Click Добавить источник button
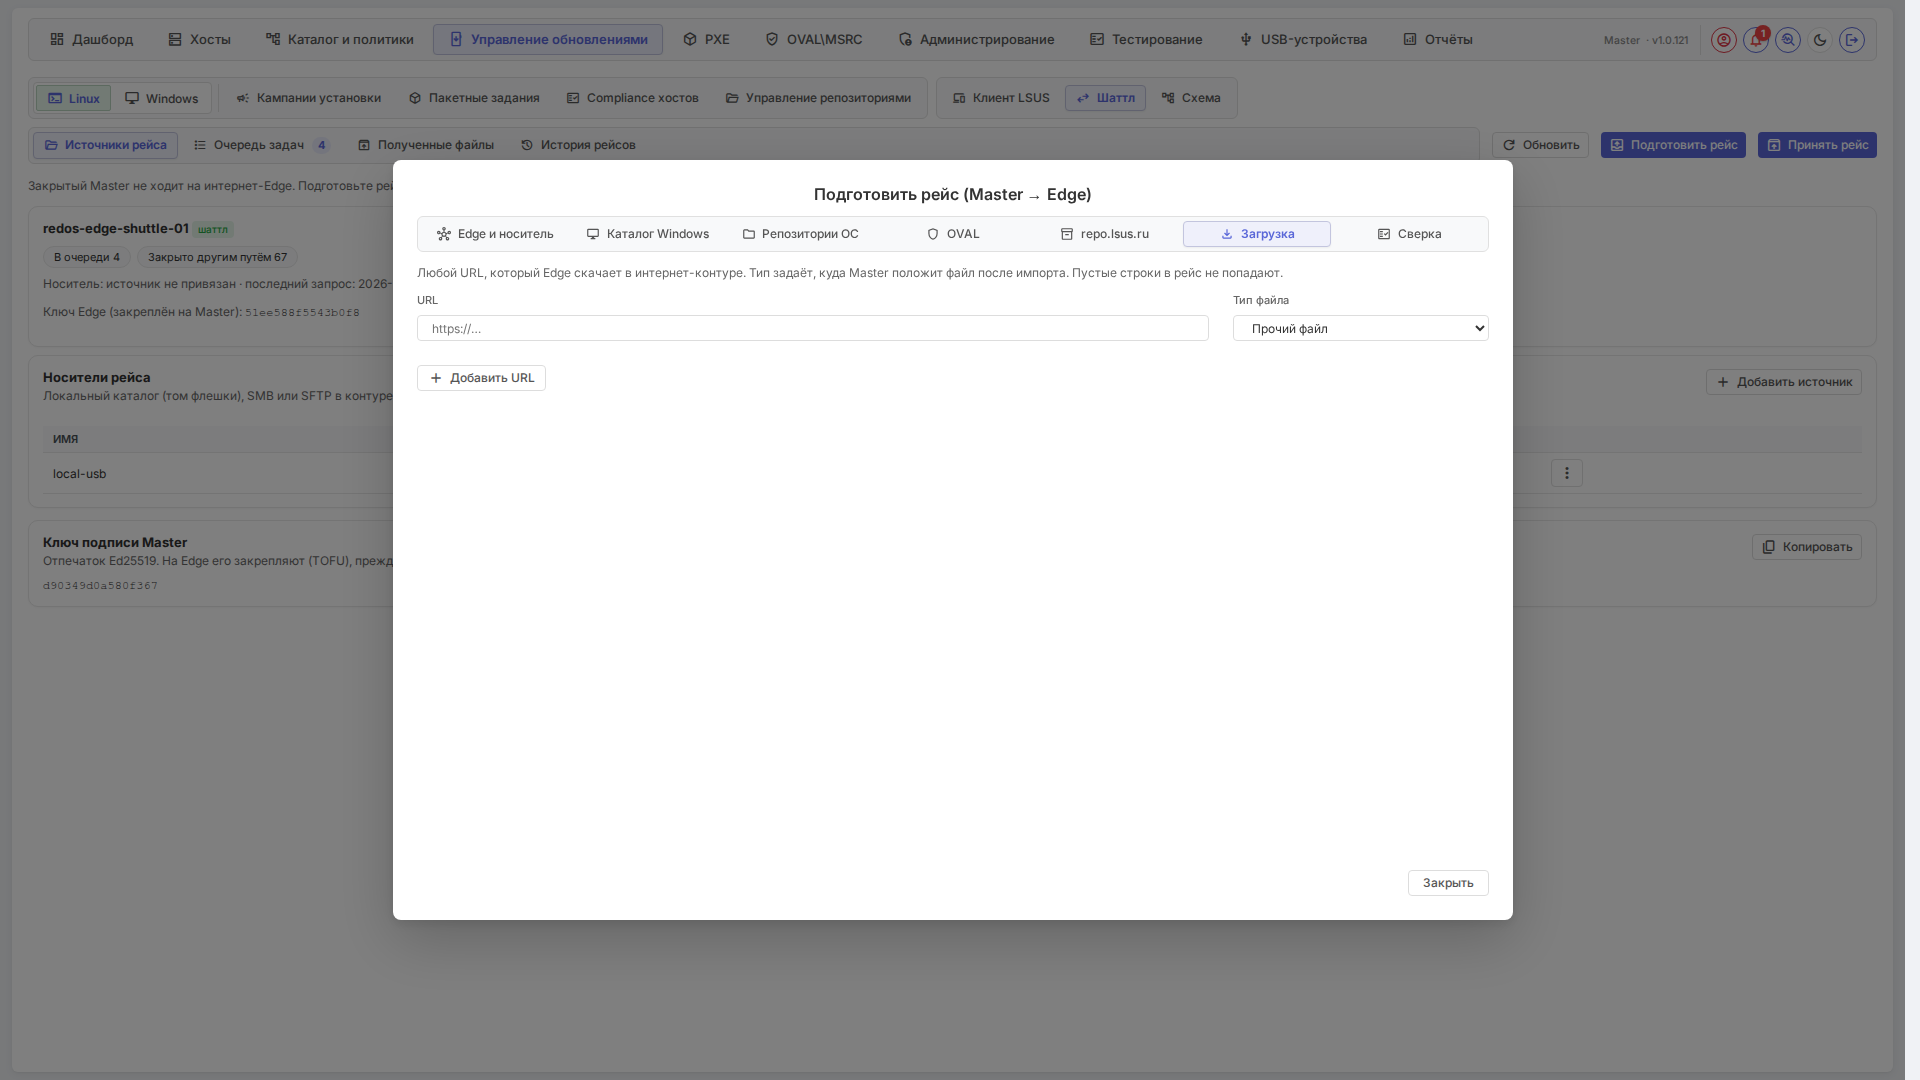The image size is (1920, 1080). [1784, 382]
